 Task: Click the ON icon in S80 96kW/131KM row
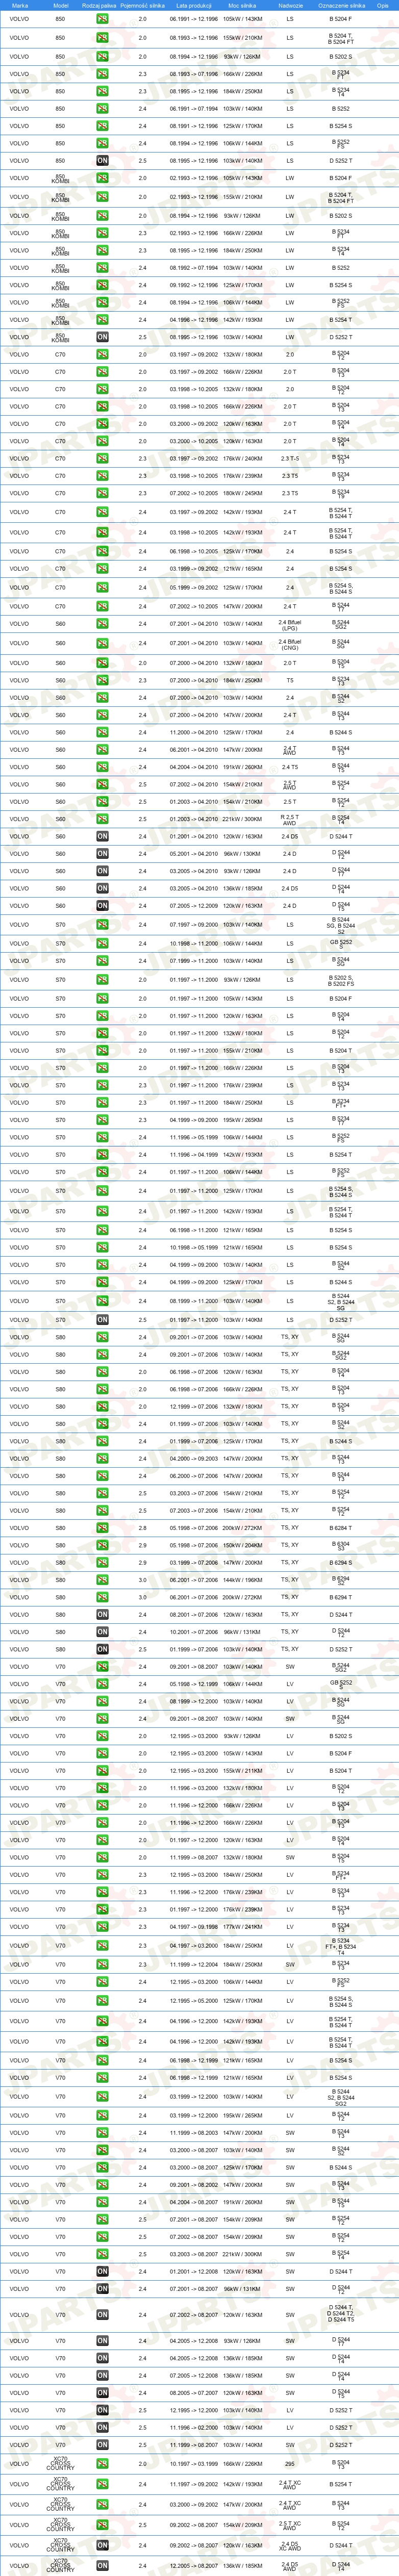102,1632
